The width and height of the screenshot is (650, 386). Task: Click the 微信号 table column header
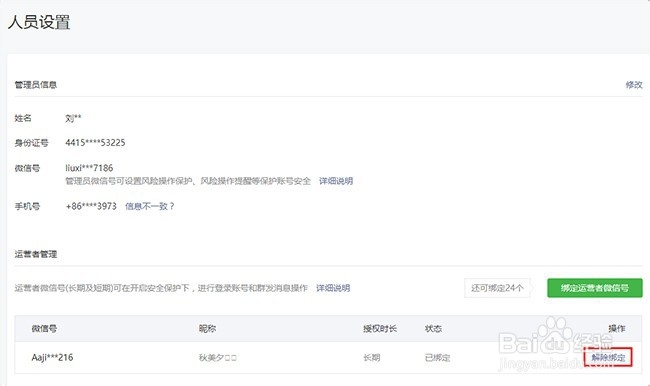(x=44, y=328)
